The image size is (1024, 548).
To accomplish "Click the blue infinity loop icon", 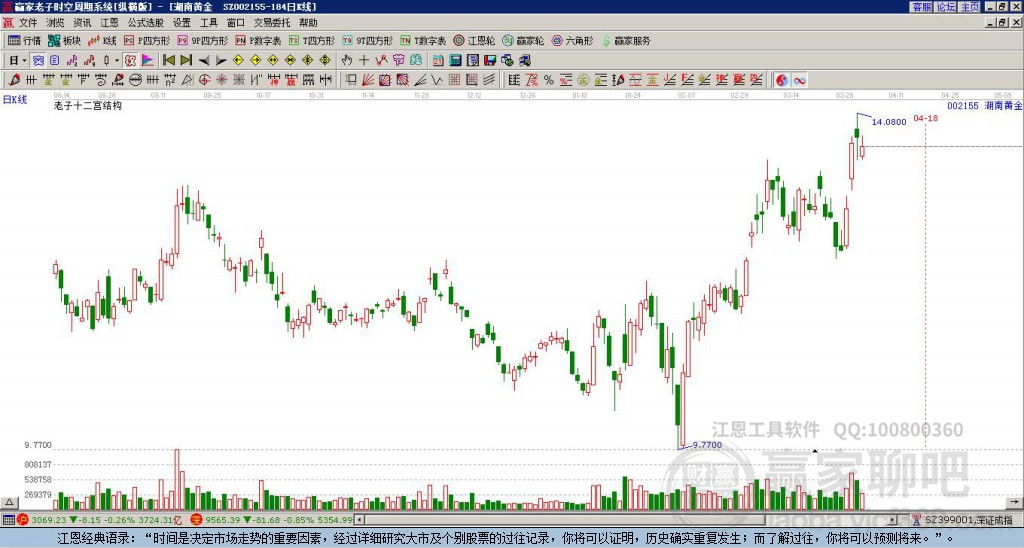I will 799,80.
